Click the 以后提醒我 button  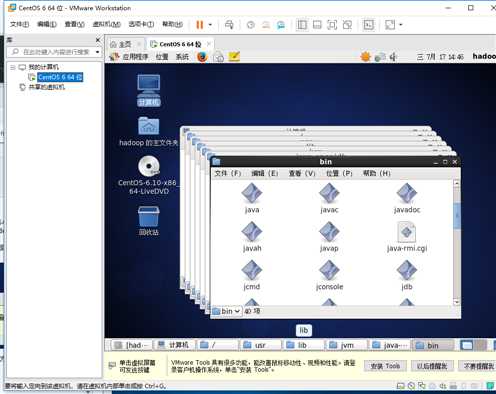point(432,366)
